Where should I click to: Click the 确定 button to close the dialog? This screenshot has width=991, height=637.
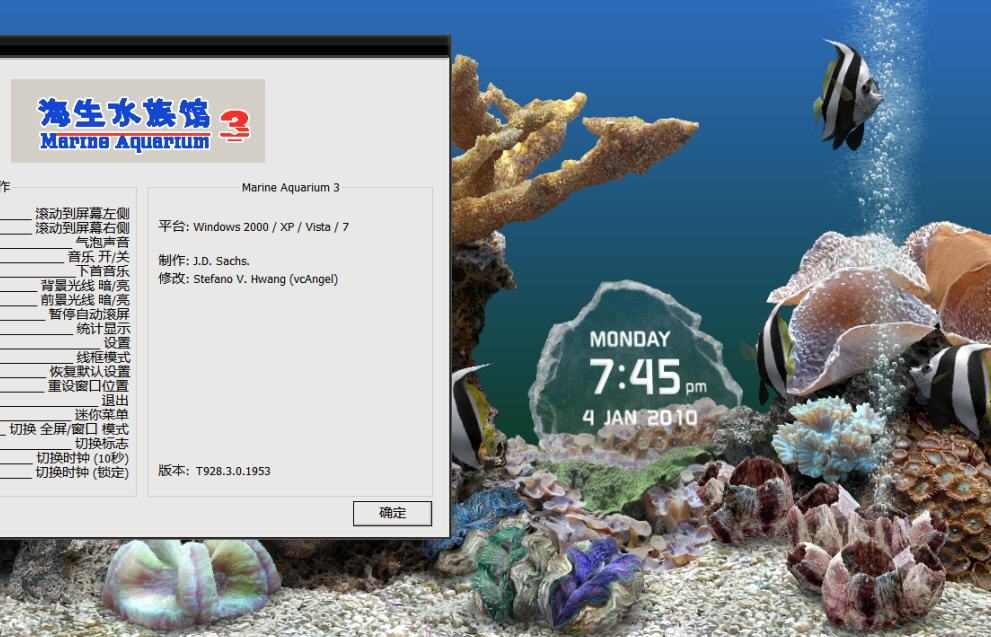point(392,513)
